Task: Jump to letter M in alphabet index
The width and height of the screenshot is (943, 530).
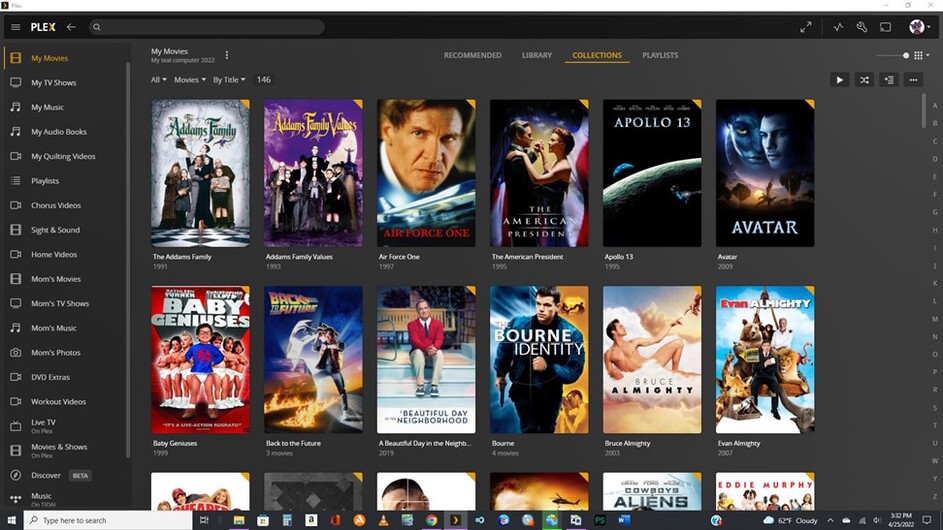Action: [935, 319]
